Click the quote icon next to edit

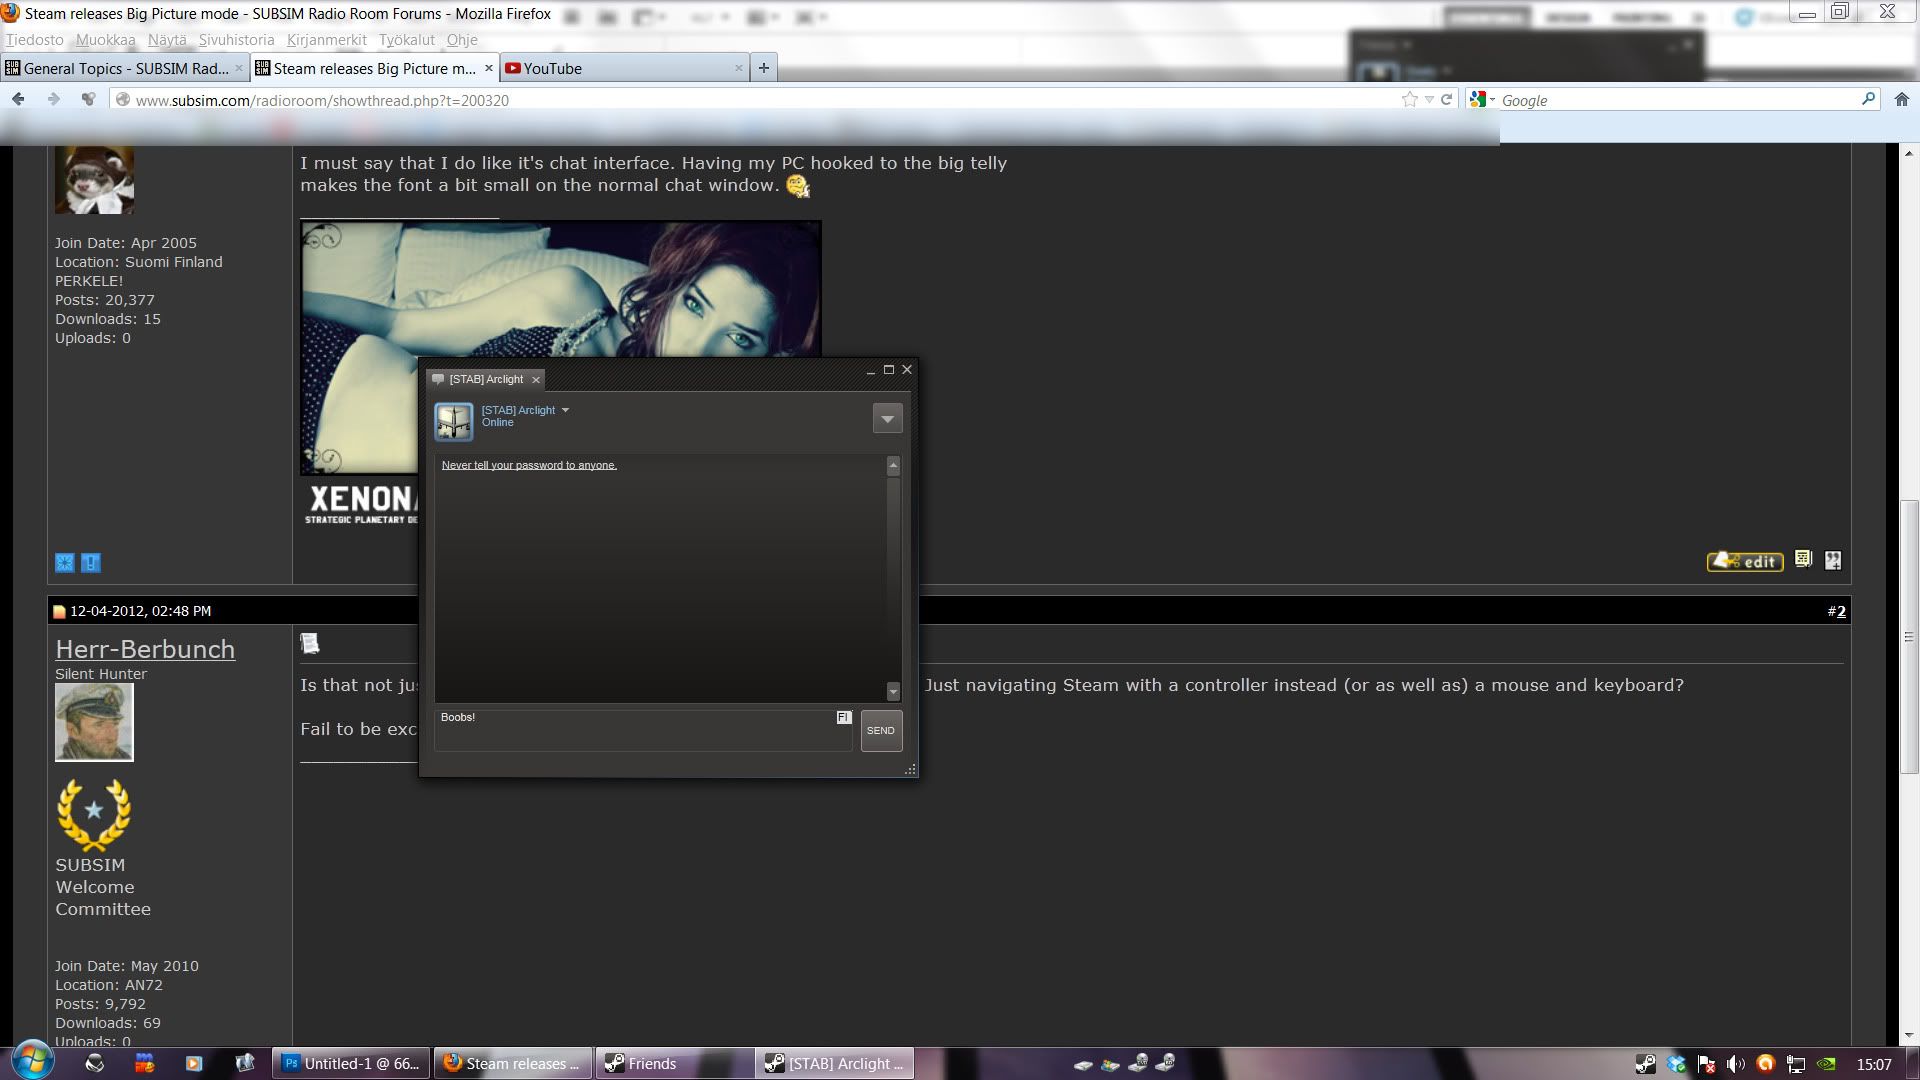coord(1804,560)
